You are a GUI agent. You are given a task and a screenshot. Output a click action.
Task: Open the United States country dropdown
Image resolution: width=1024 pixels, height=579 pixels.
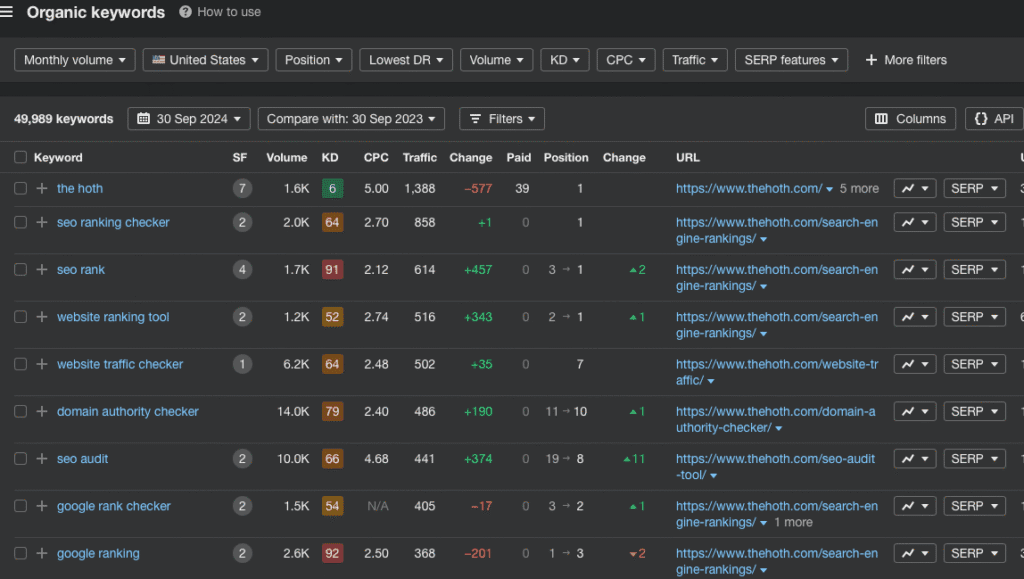coord(206,60)
